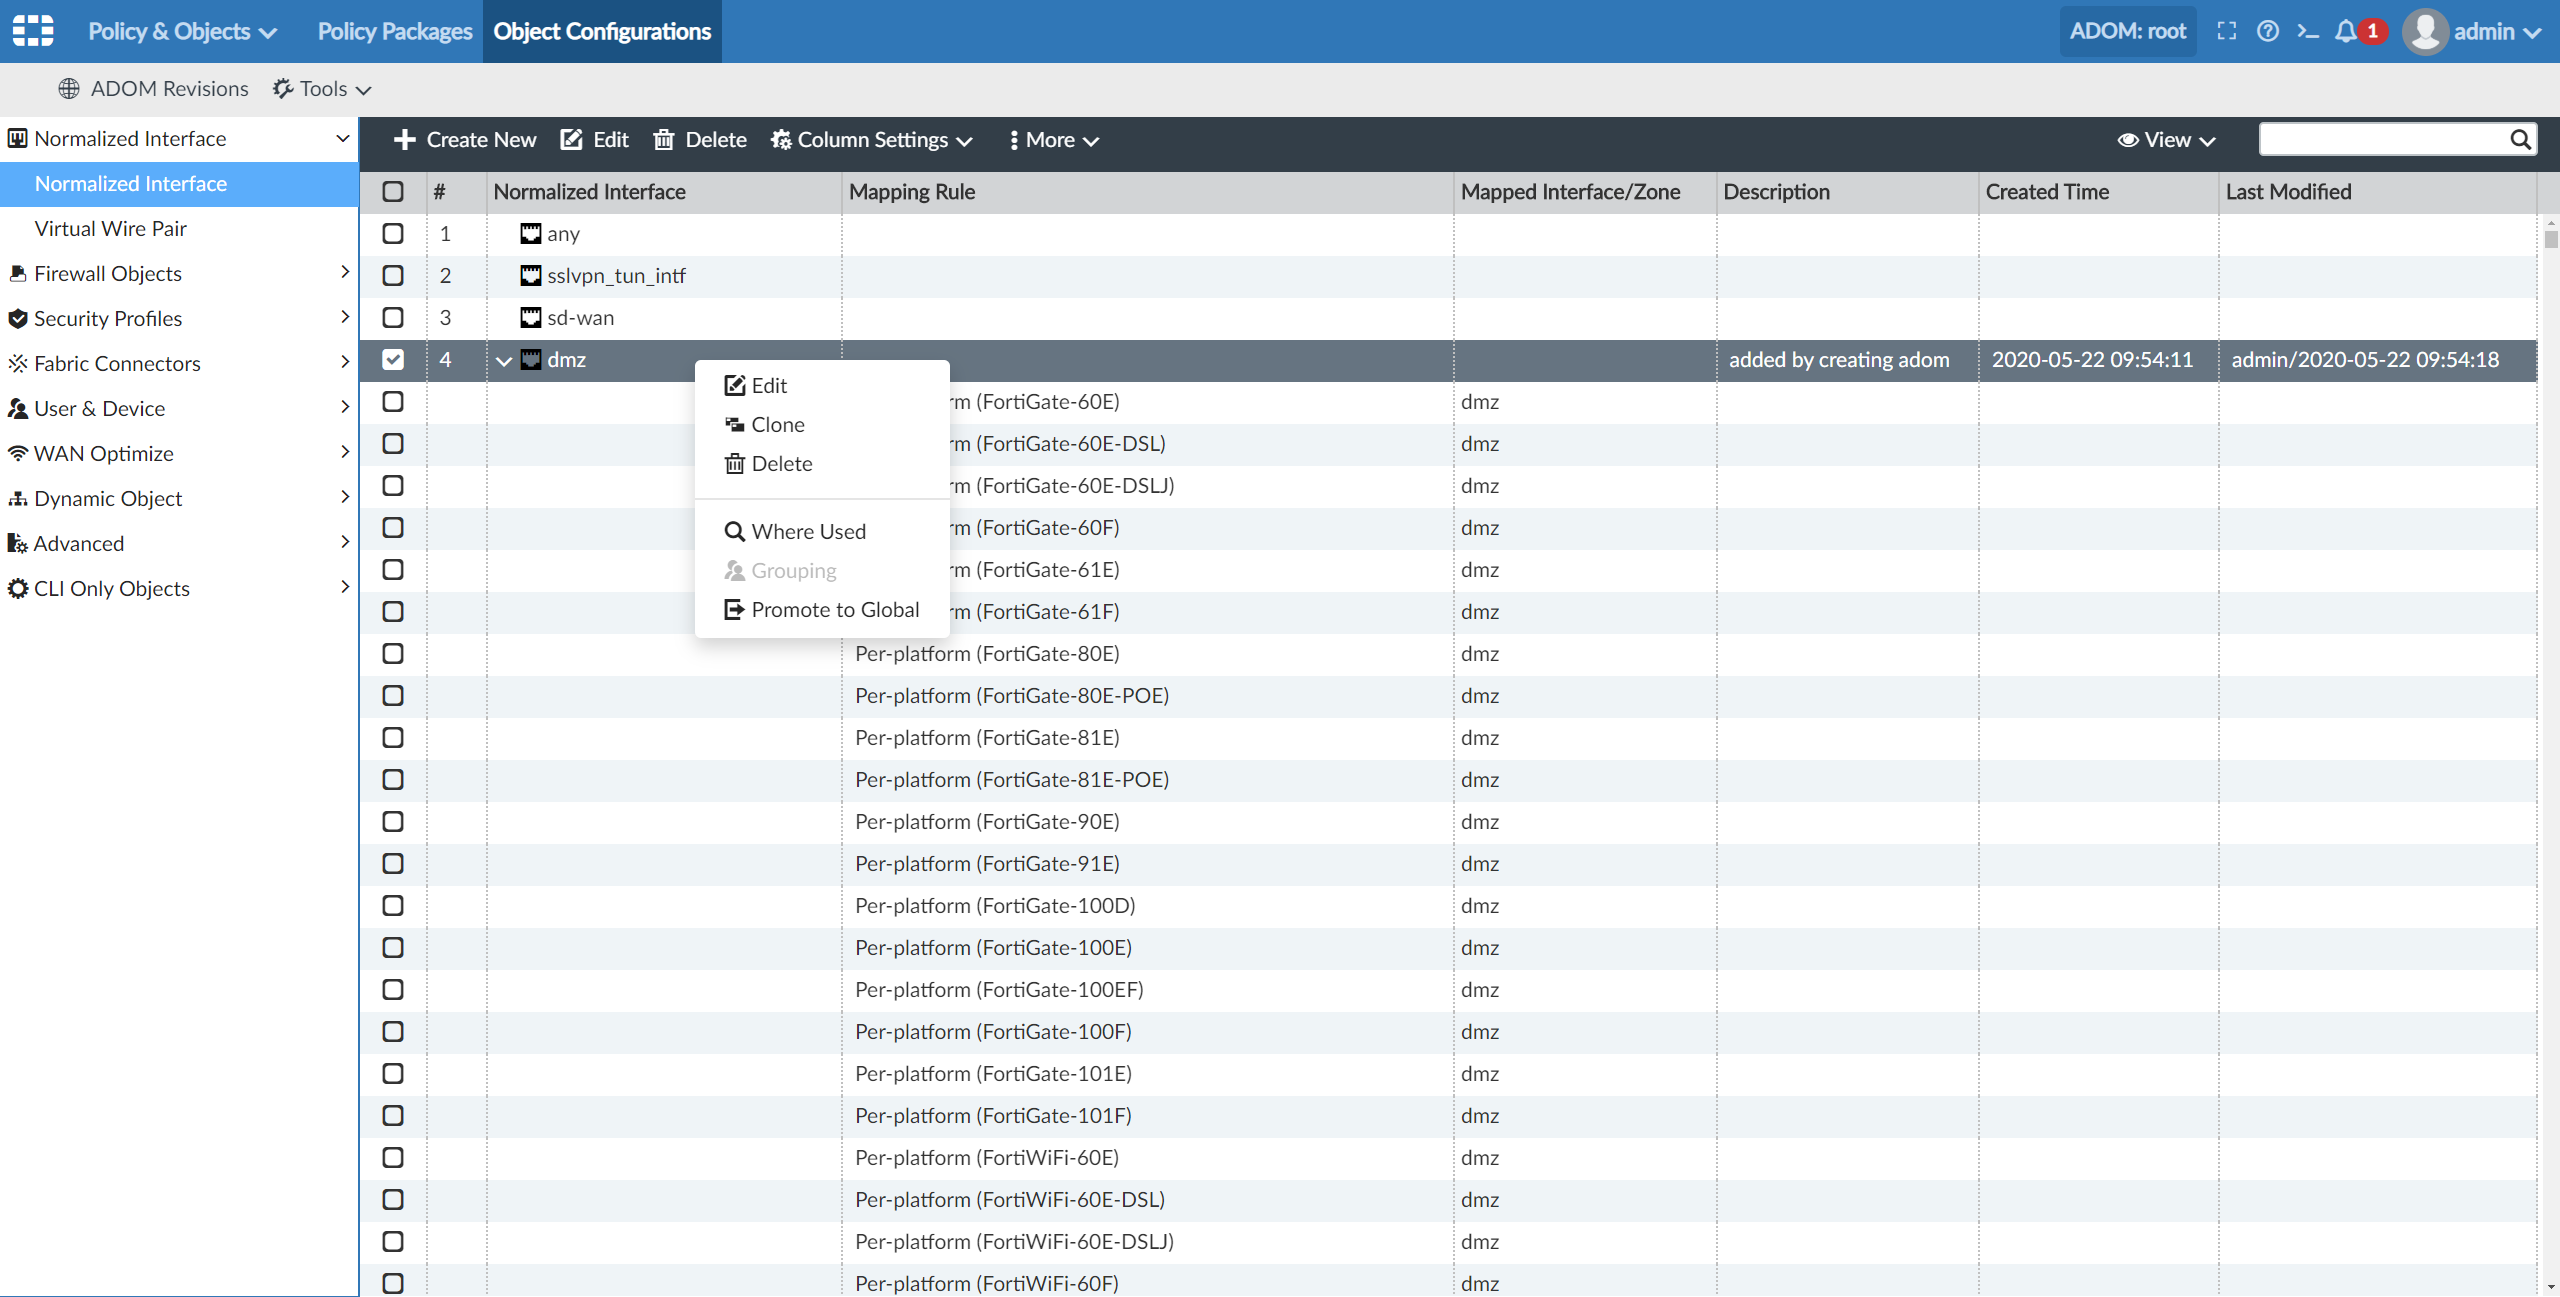Open the admin account dropdown
Screen dimensions: 2560x1297
(x=2497, y=31)
